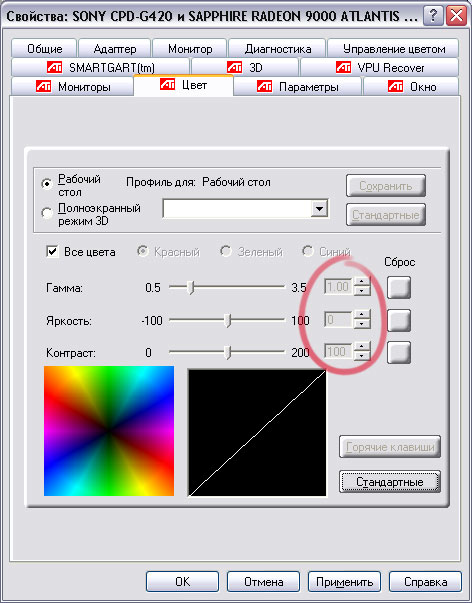Switch to the SMARTGART(tm) tab
Screen dimensions: 472x603
point(100,68)
